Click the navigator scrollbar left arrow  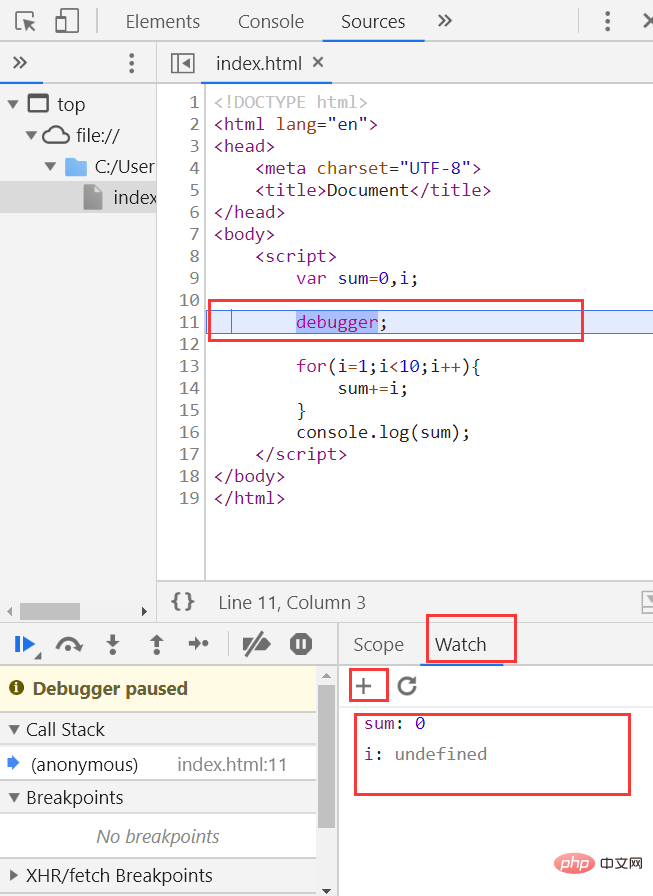[x=9, y=611]
